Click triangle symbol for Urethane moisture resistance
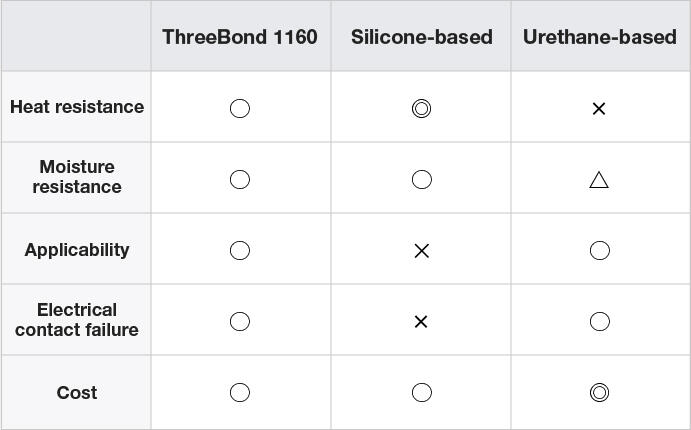691x430 pixels. [x=599, y=180]
